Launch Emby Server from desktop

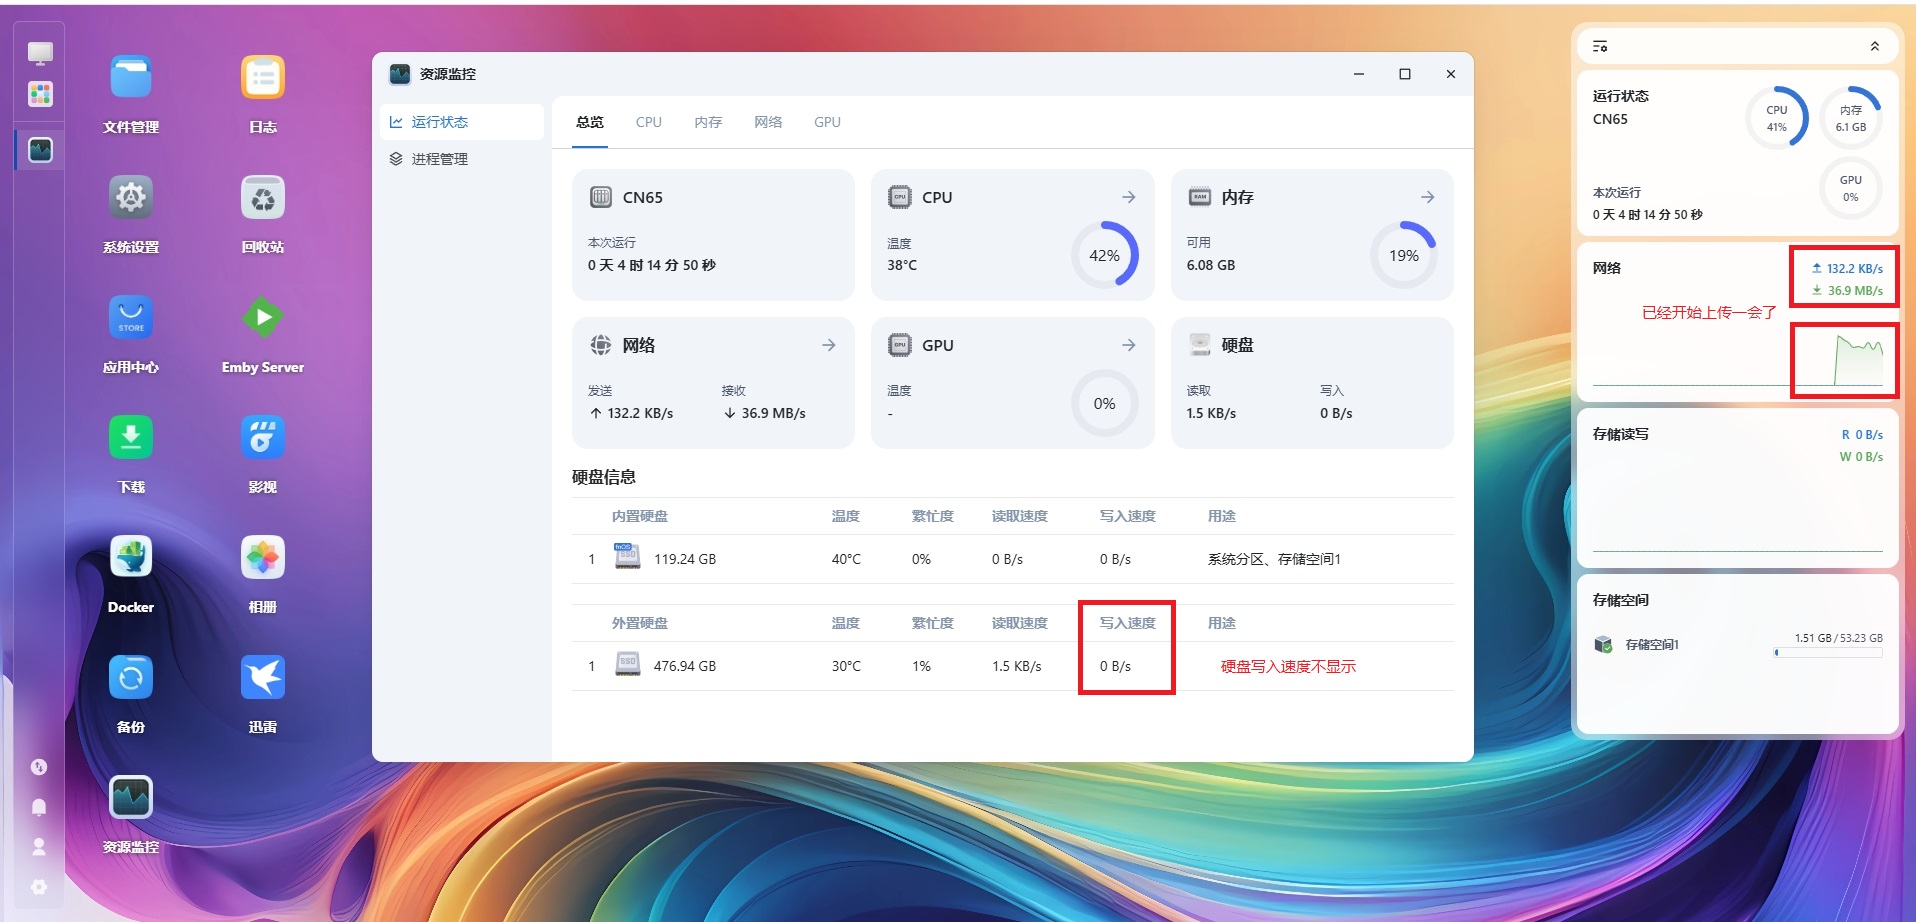point(263,318)
